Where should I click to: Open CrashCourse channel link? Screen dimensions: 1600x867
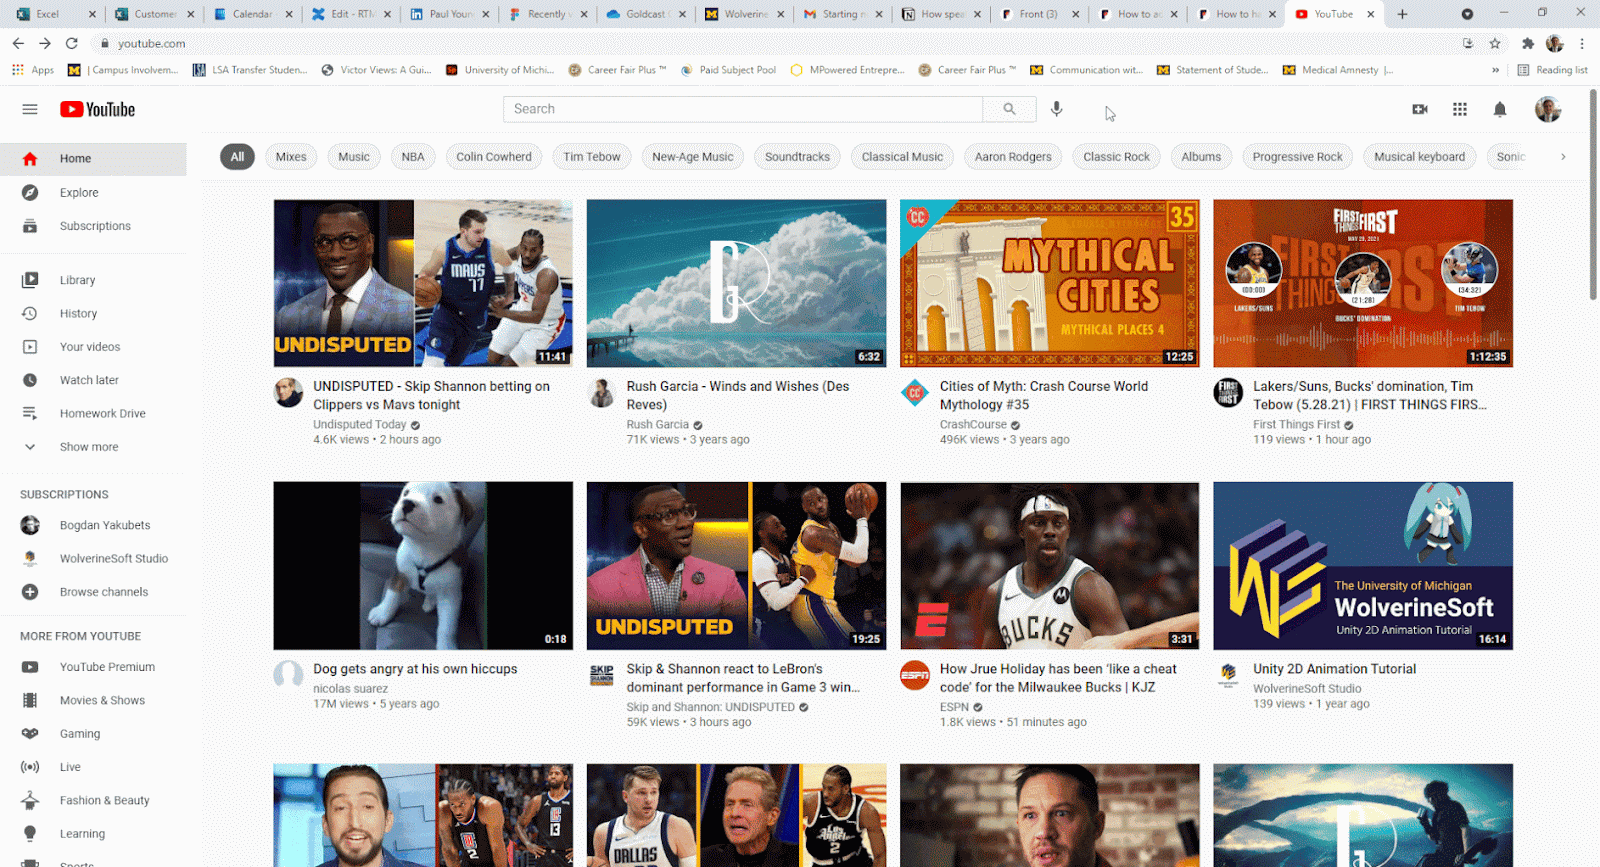click(x=973, y=425)
